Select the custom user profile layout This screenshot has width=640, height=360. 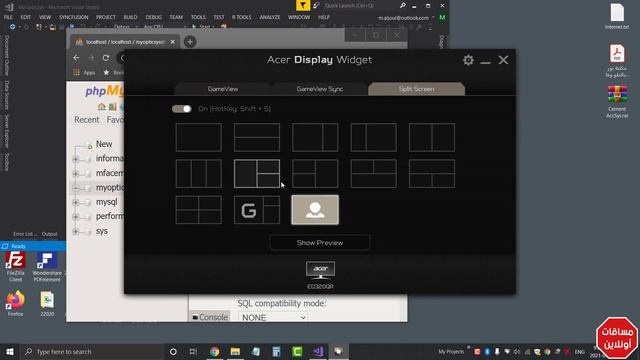coord(315,210)
